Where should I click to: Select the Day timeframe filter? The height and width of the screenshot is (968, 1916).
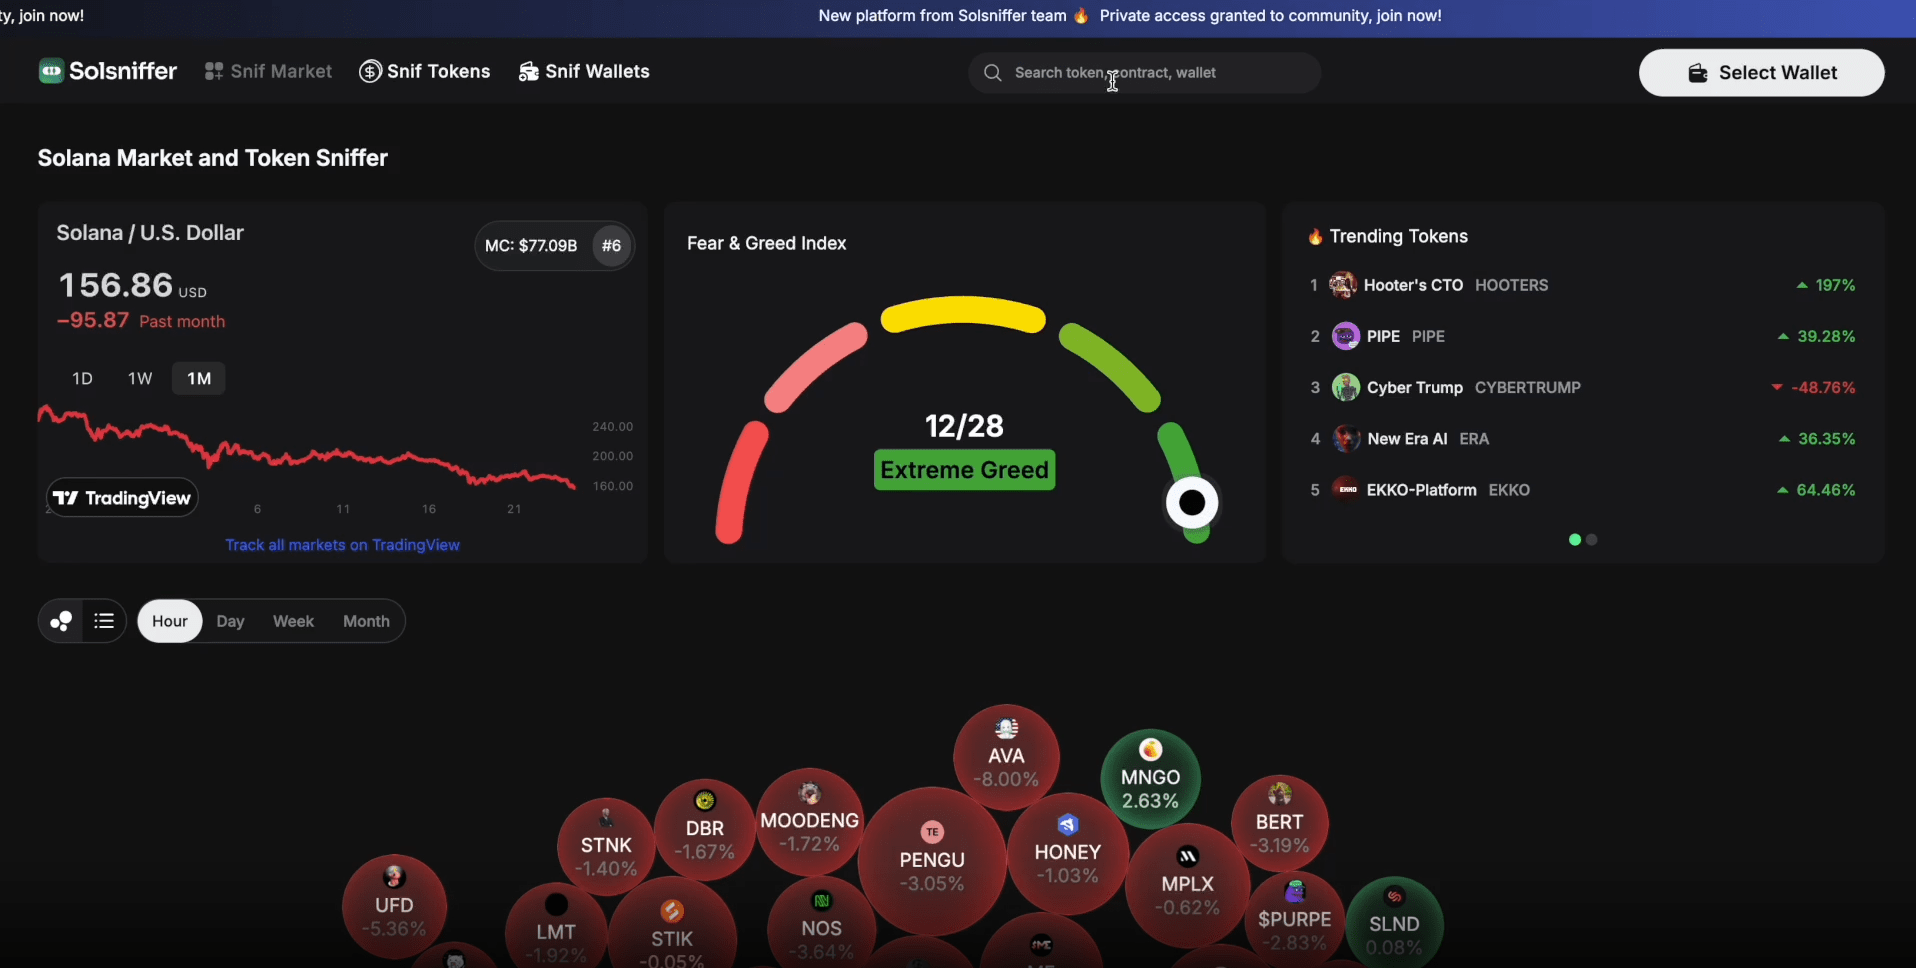[230, 621]
